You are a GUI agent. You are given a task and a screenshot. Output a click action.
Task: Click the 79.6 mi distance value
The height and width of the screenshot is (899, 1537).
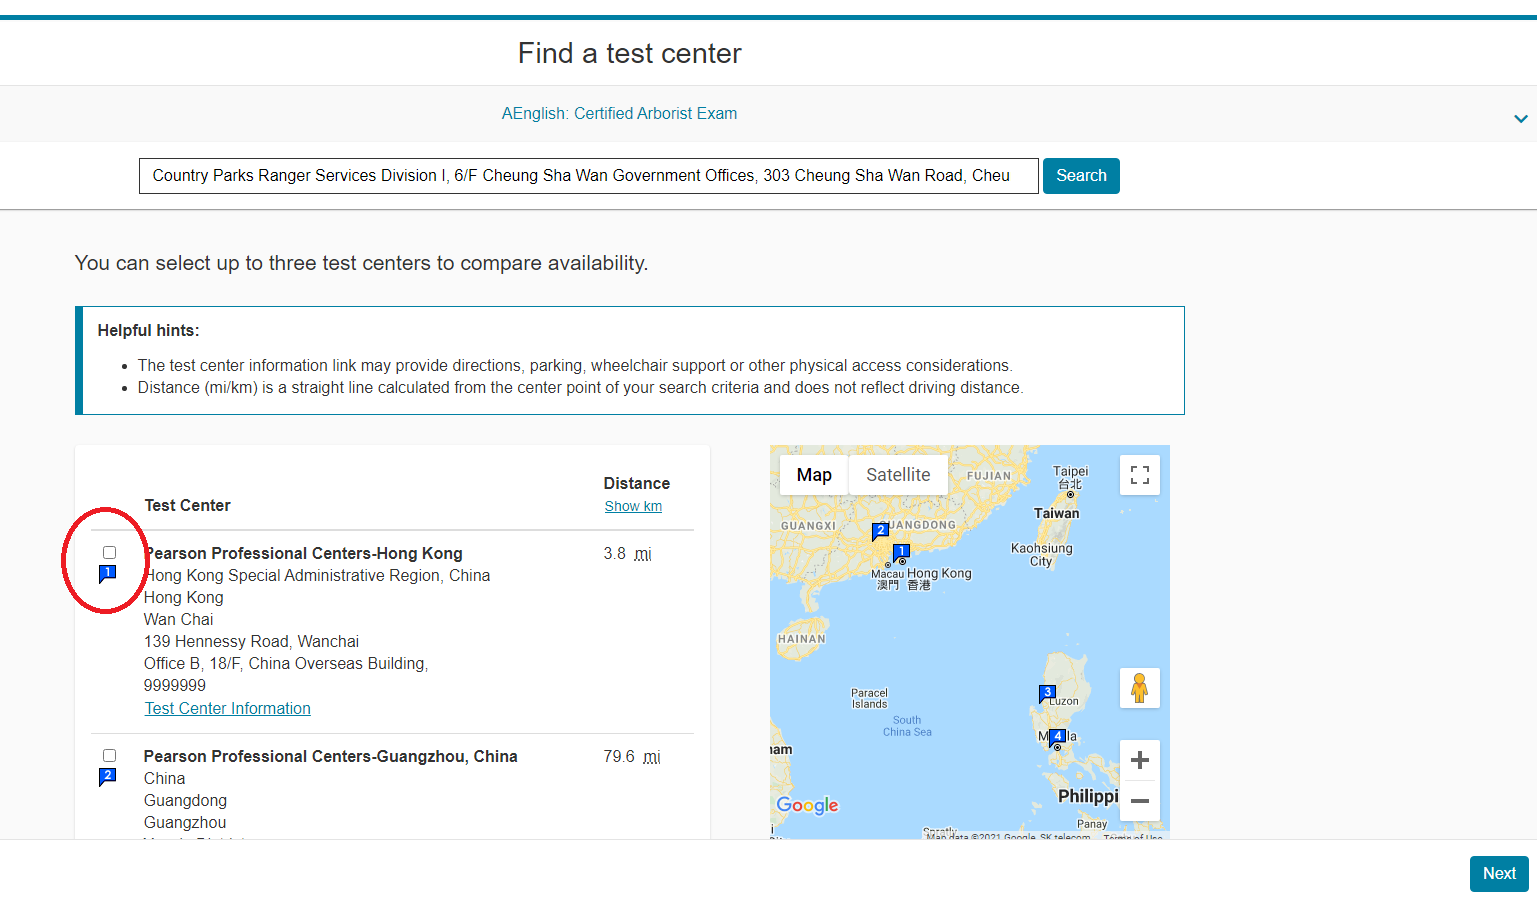tap(632, 757)
